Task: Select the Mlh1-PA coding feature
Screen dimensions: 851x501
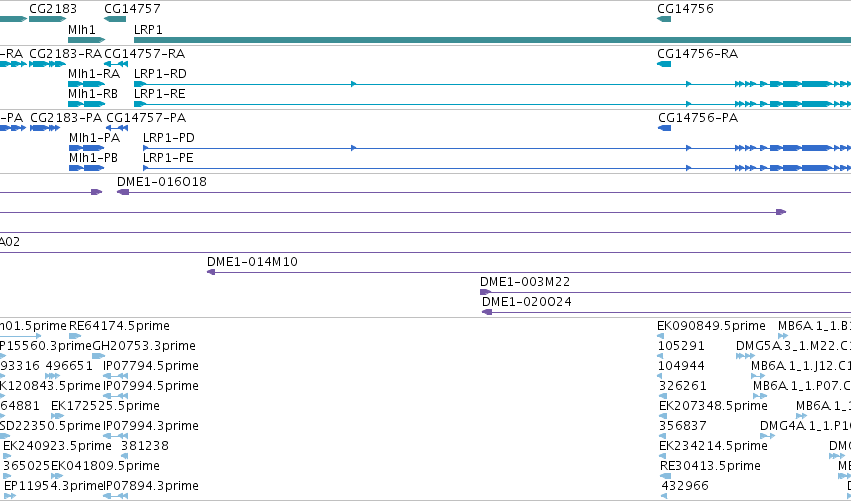Action: tap(87, 148)
